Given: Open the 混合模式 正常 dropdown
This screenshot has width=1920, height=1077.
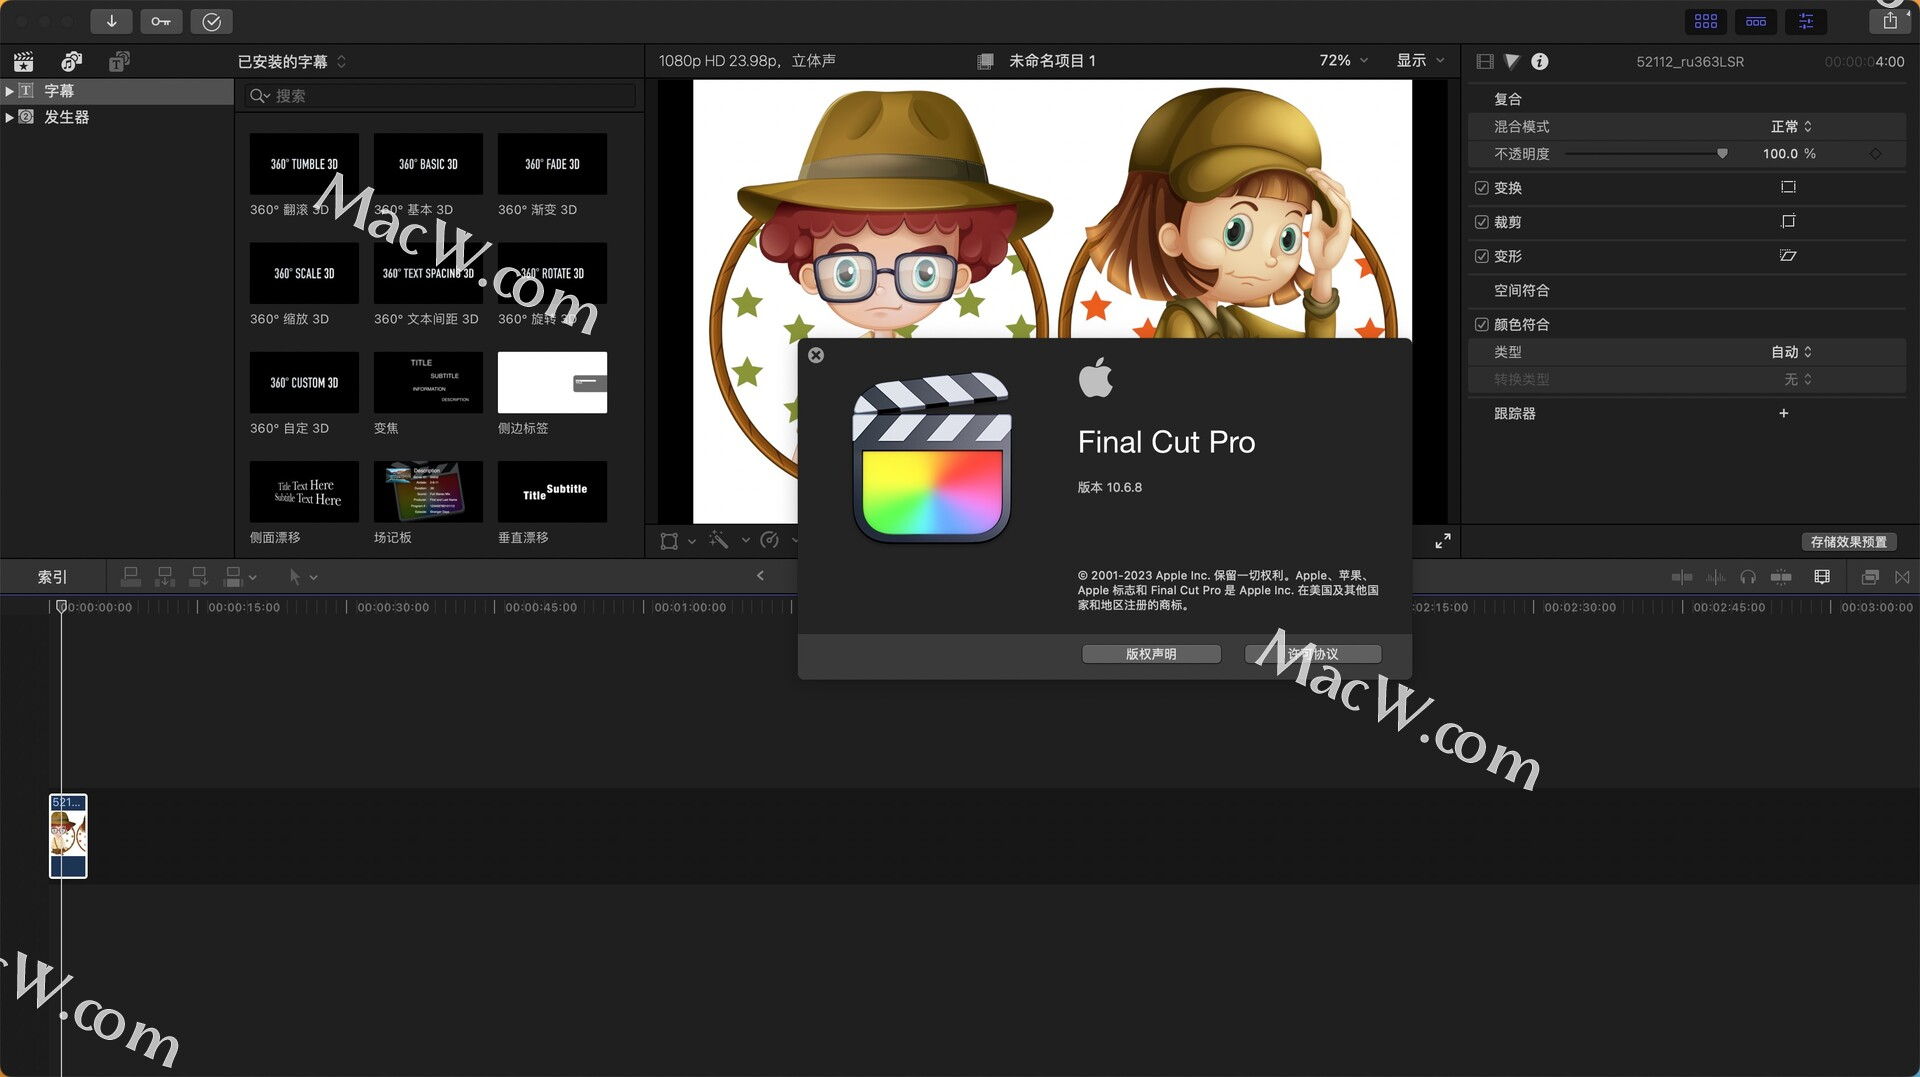Looking at the screenshot, I should pos(1791,126).
